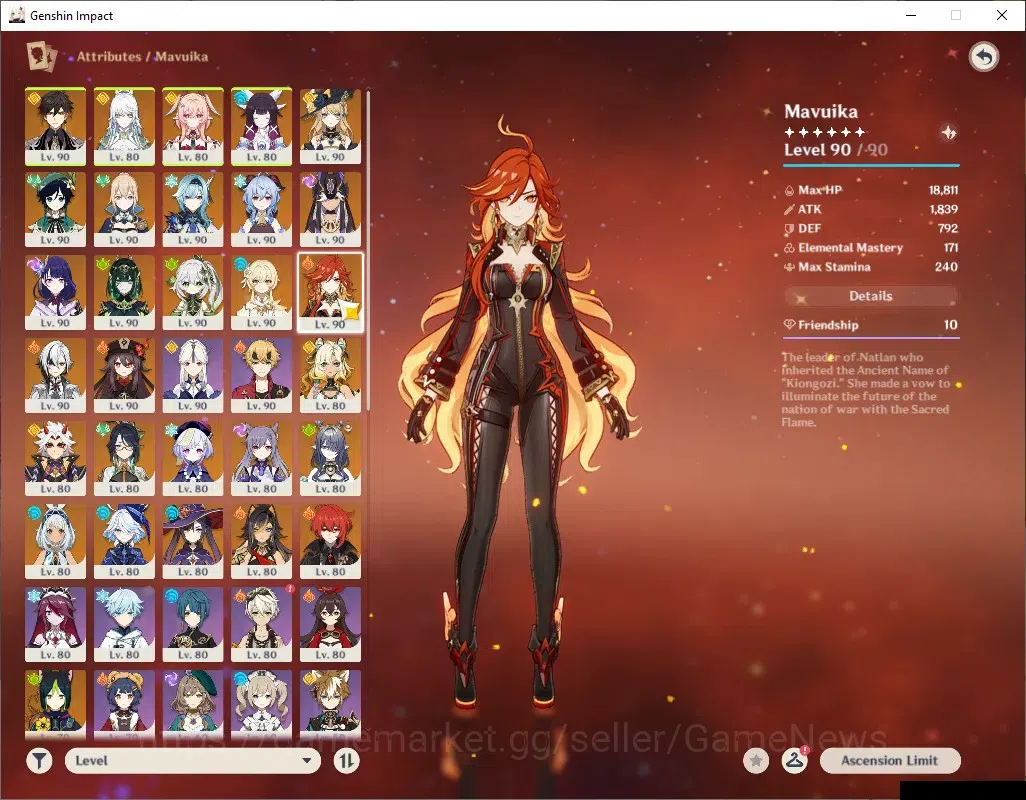The image size is (1026, 800).
Task: Click the Attributes / Mavuika breadcrumb
Action: tap(143, 57)
